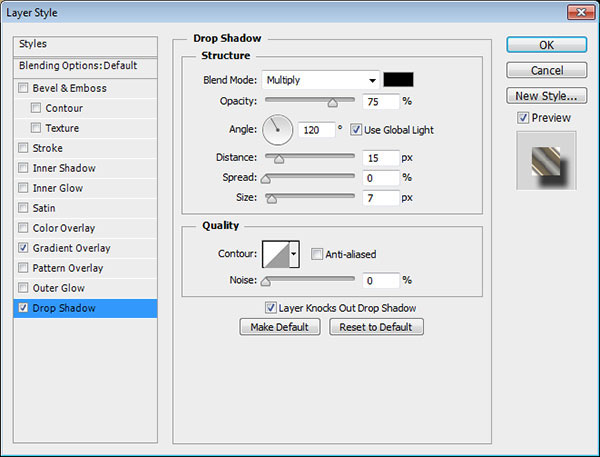
Task: Uncheck the Drop Shadow checkbox
Action: click(x=23, y=308)
